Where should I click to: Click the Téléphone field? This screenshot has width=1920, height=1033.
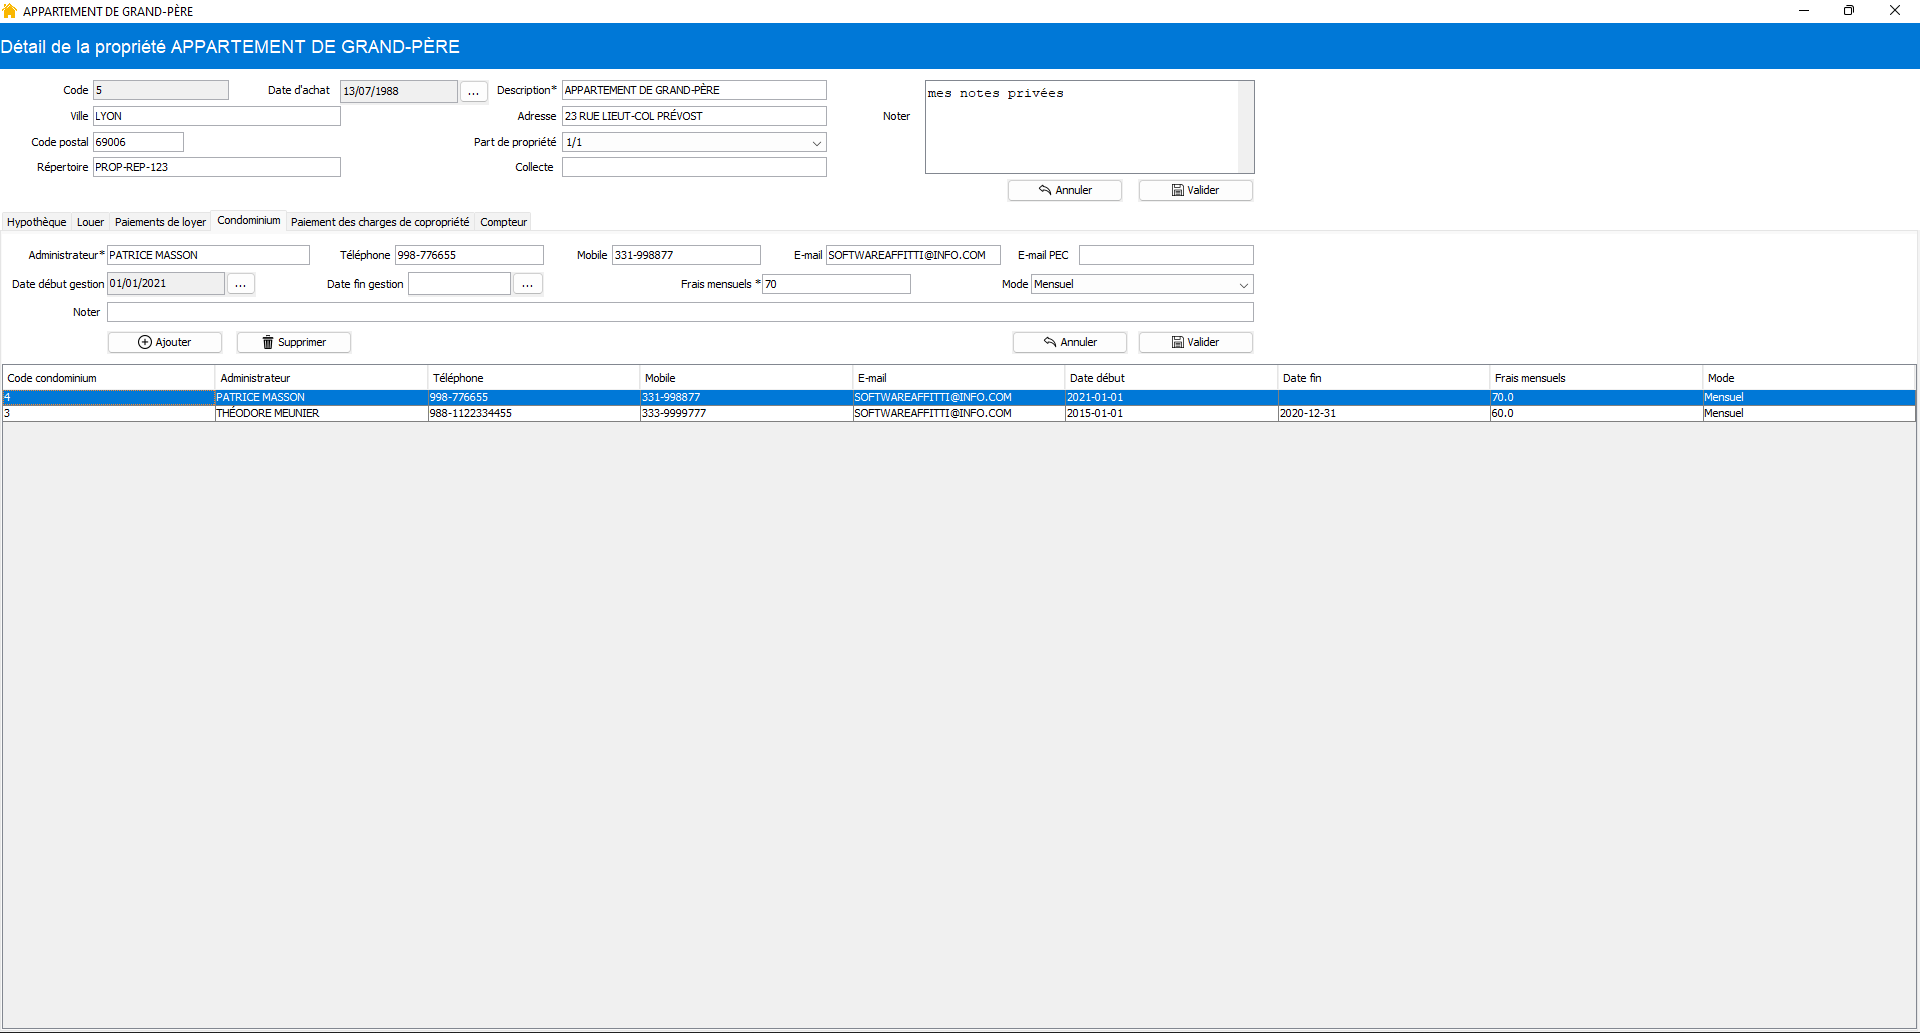(x=469, y=255)
